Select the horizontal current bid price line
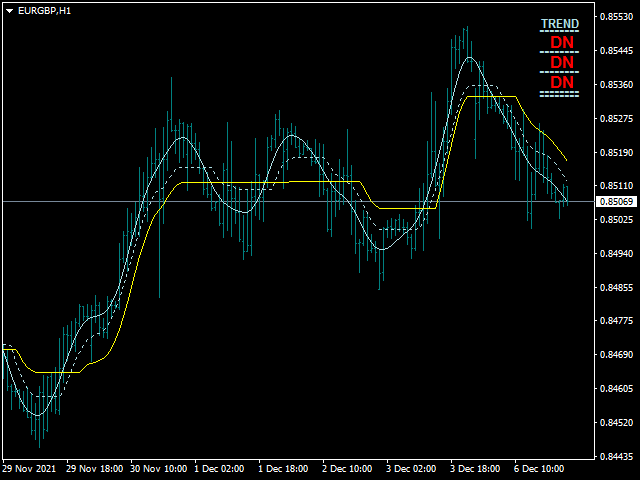 [x=297, y=202]
